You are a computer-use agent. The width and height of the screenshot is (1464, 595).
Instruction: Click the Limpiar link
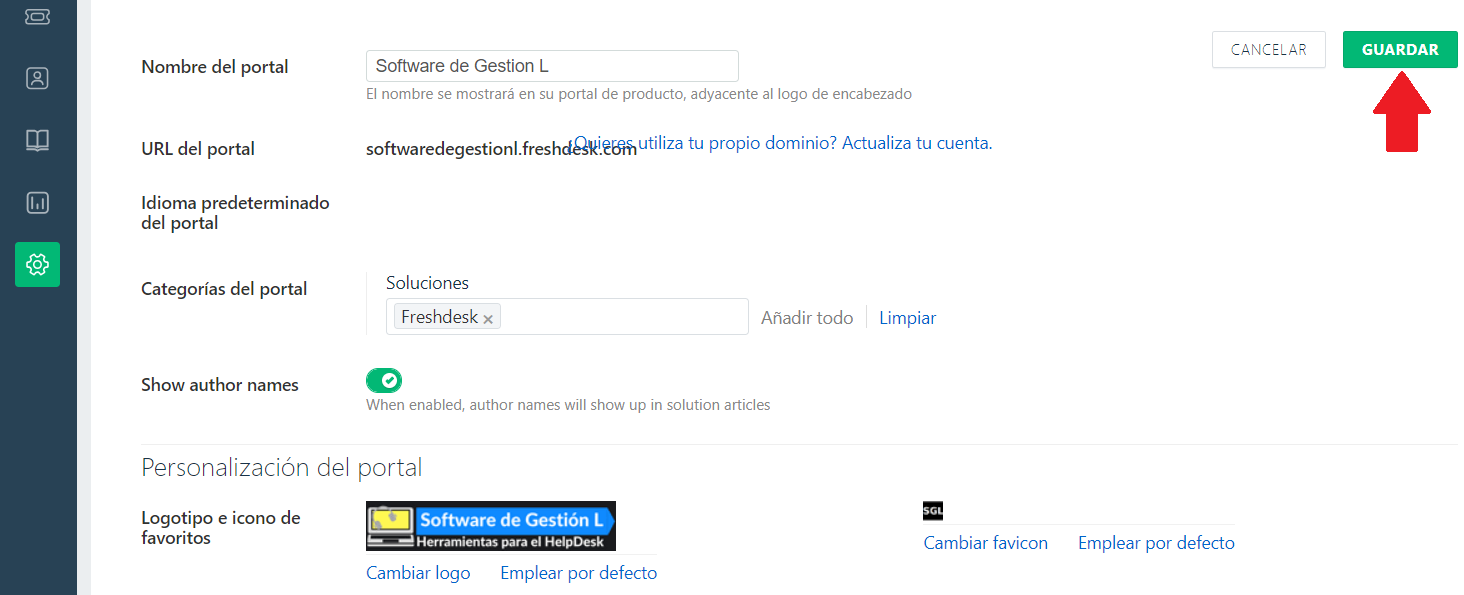click(x=907, y=318)
